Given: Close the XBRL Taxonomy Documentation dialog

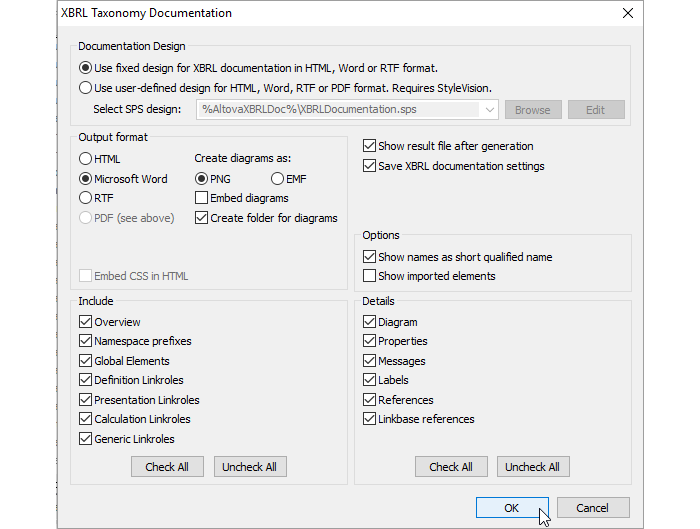Looking at the screenshot, I should coord(627,13).
